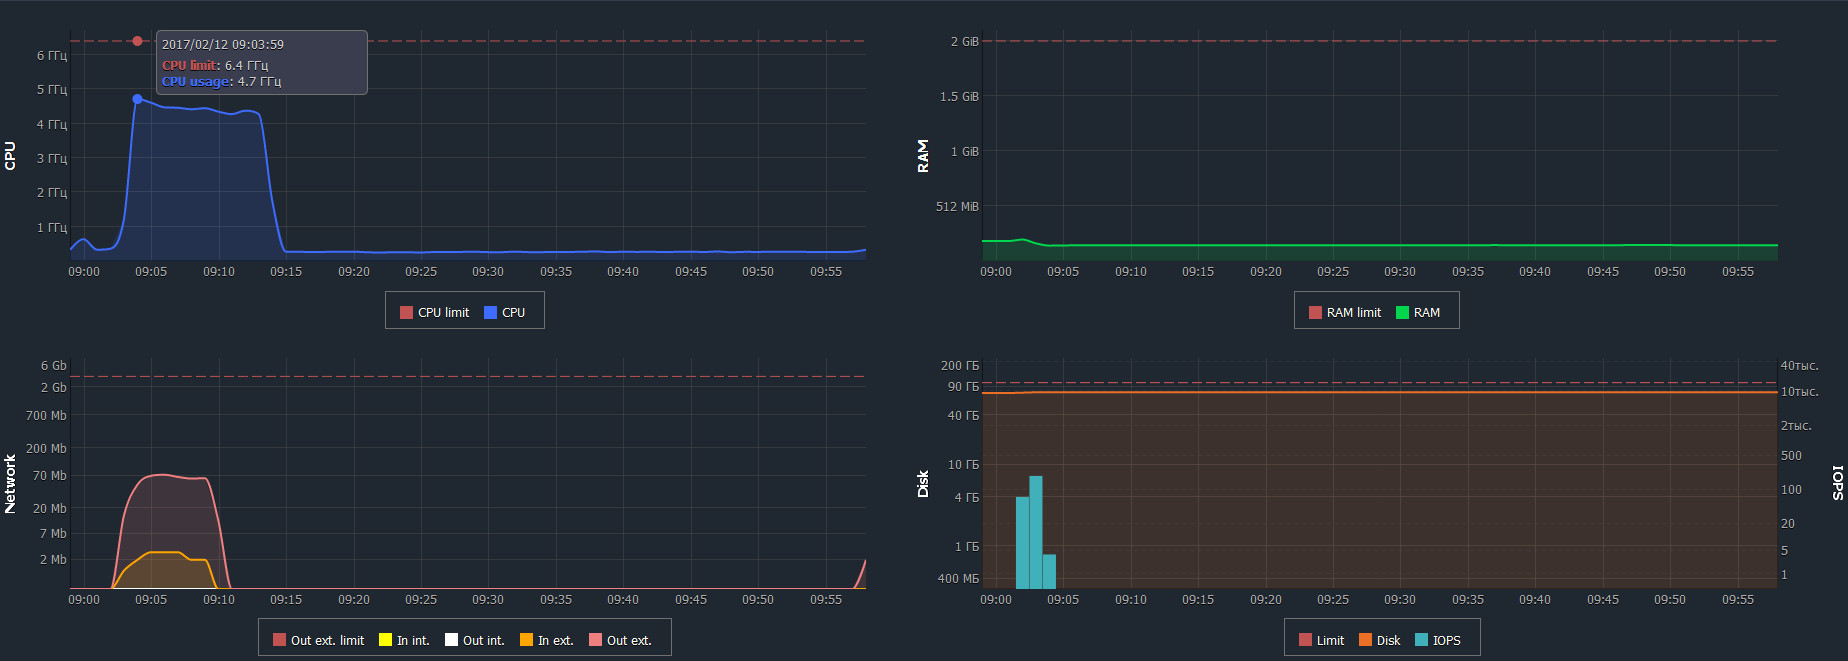The height and width of the screenshot is (661, 1848).
Task: Click the green RAM color swatch
Action: click(x=1402, y=312)
